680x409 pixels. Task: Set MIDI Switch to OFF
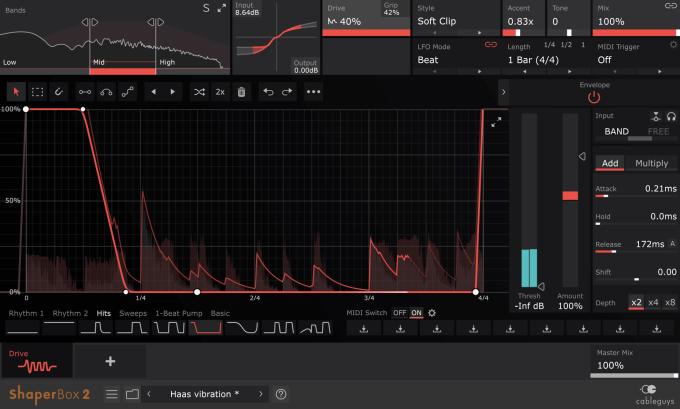(x=399, y=313)
